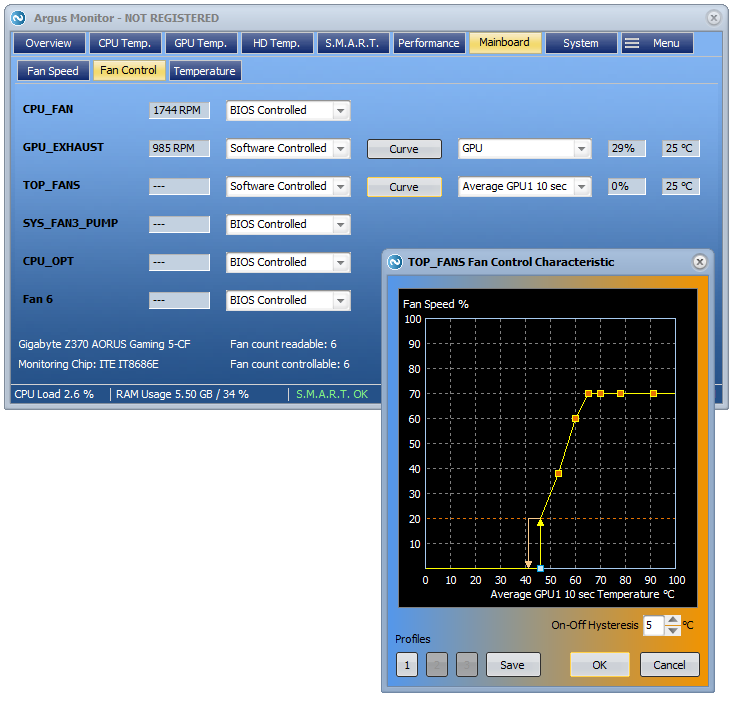This screenshot has width=734, height=713.
Task: Click the TOP_FANS 0% fan speed value
Action: 626,186
